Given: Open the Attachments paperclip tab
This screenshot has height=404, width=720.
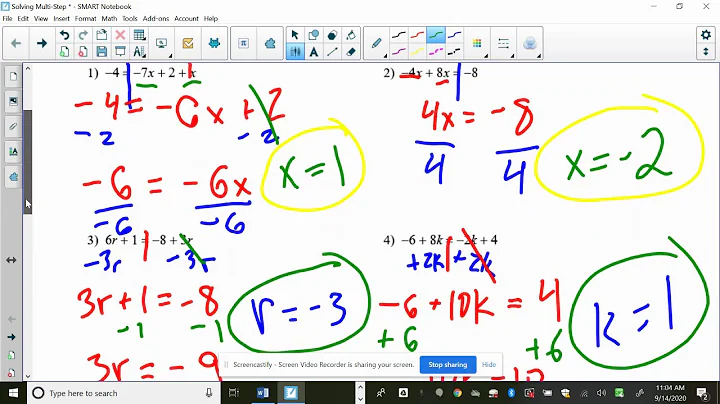Looking at the screenshot, I should (x=13, y=126).
